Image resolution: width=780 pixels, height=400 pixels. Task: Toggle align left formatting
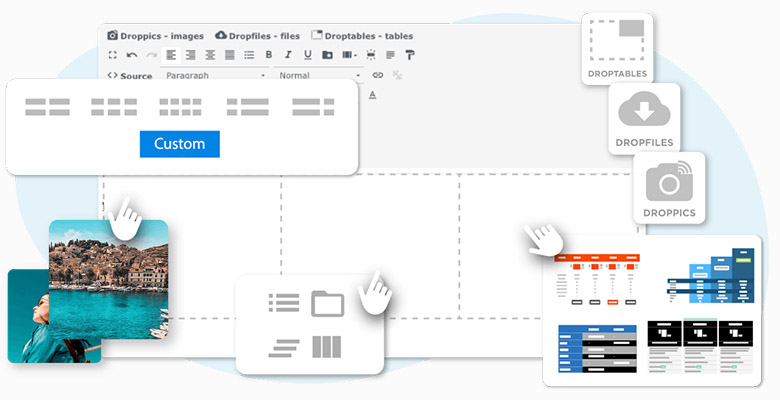pyautogui.click(x=171, y=55)
